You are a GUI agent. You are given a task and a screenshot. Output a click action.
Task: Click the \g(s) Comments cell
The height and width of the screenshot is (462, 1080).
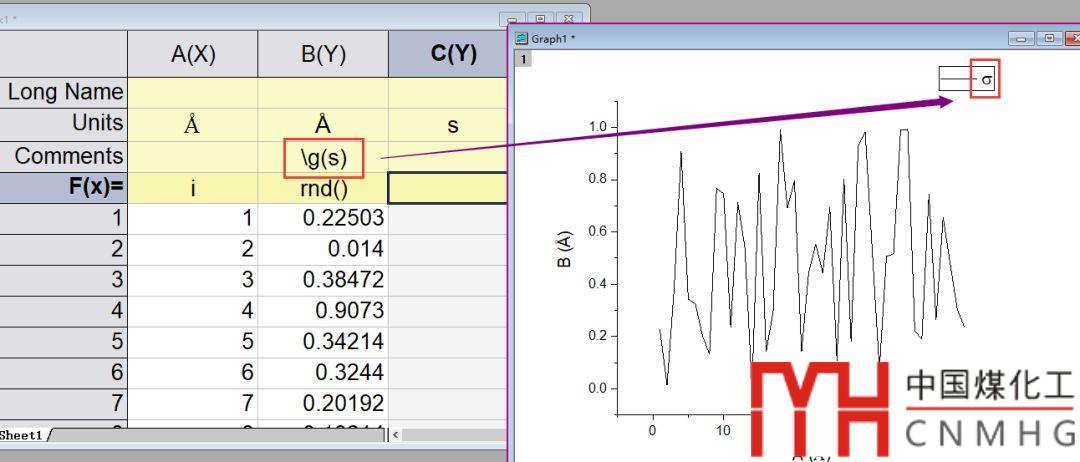point(322,156)
